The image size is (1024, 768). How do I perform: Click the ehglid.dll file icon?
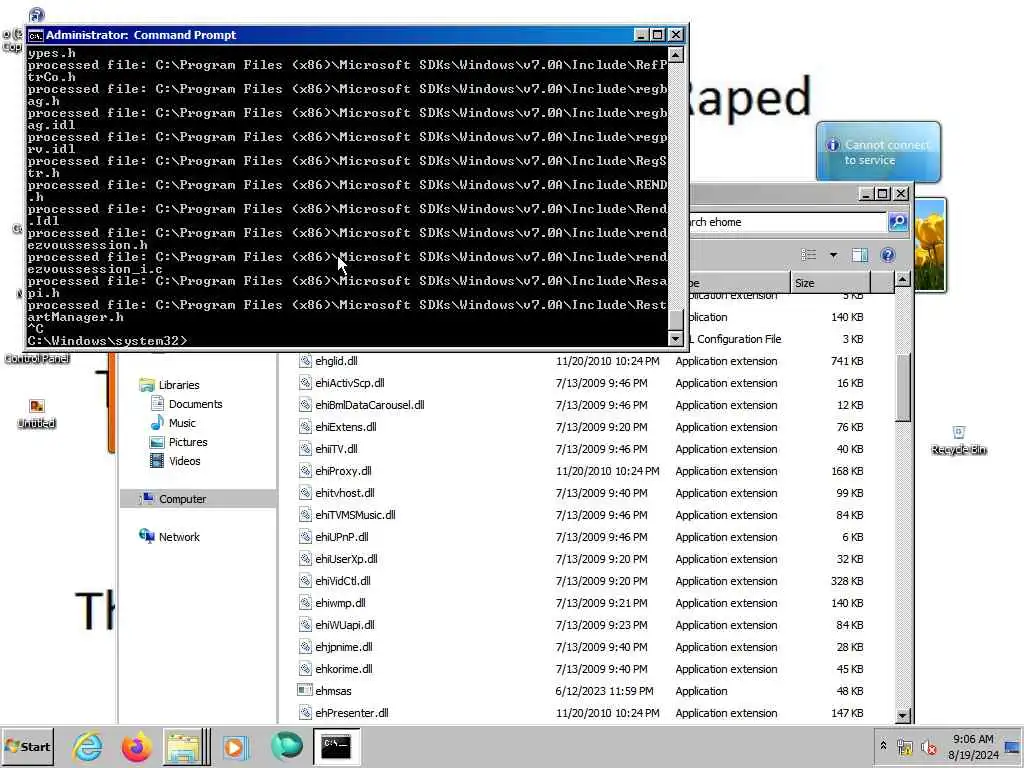click(304, 360)
